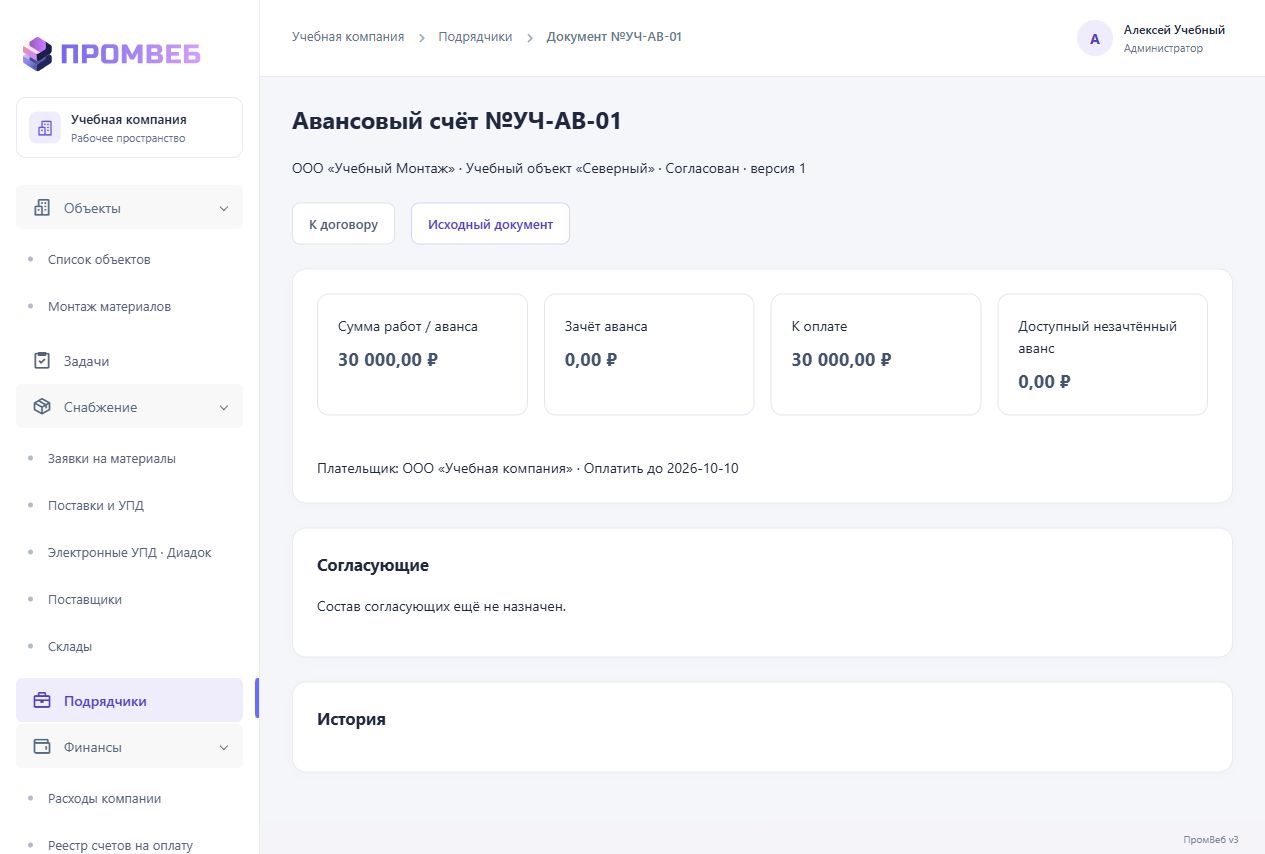Click the user avatar with letter А

pyautogui.click(x=1095, y=39)
